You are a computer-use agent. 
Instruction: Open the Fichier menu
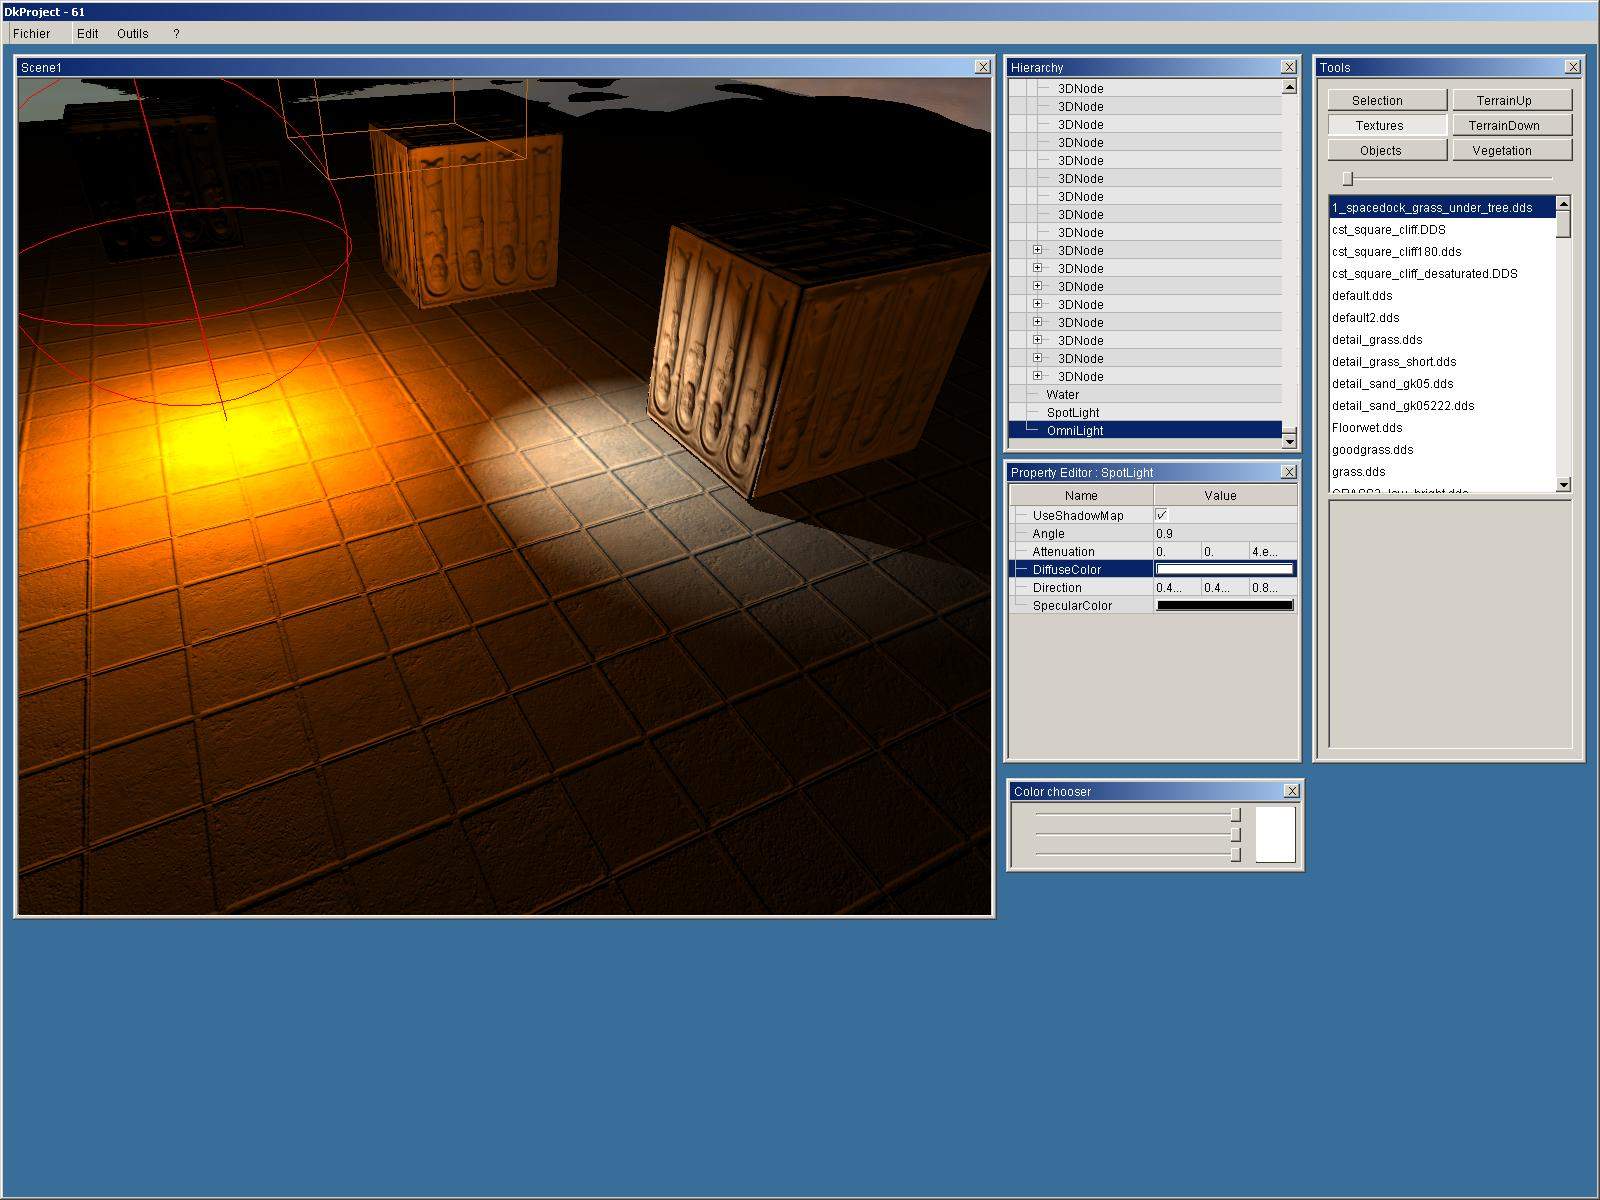coord(32,33)
